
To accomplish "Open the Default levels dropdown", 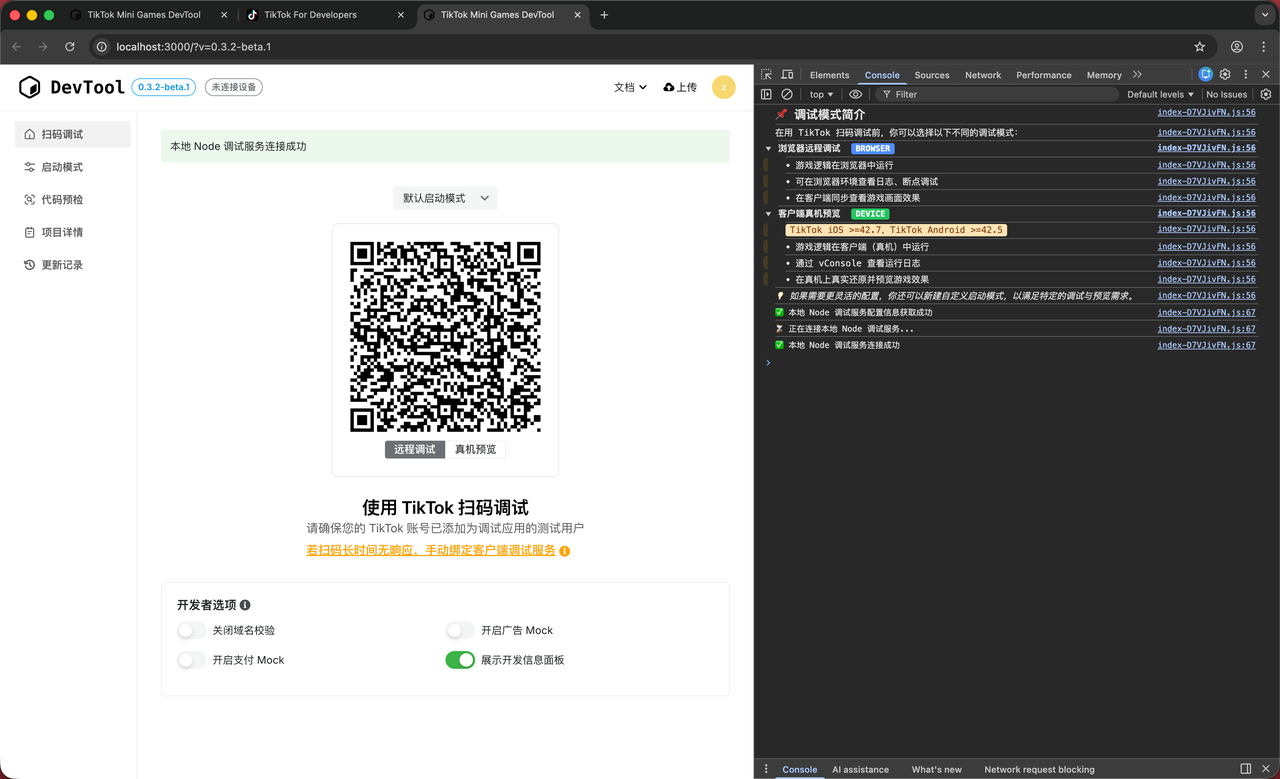I will (x=1160, y=94).
